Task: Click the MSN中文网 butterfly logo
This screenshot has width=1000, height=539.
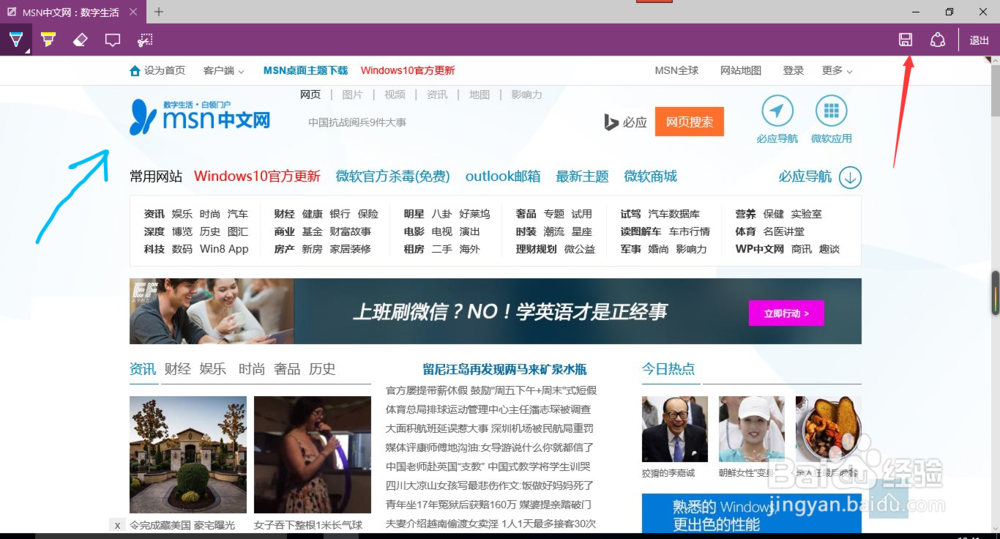Action: point(200,117)
